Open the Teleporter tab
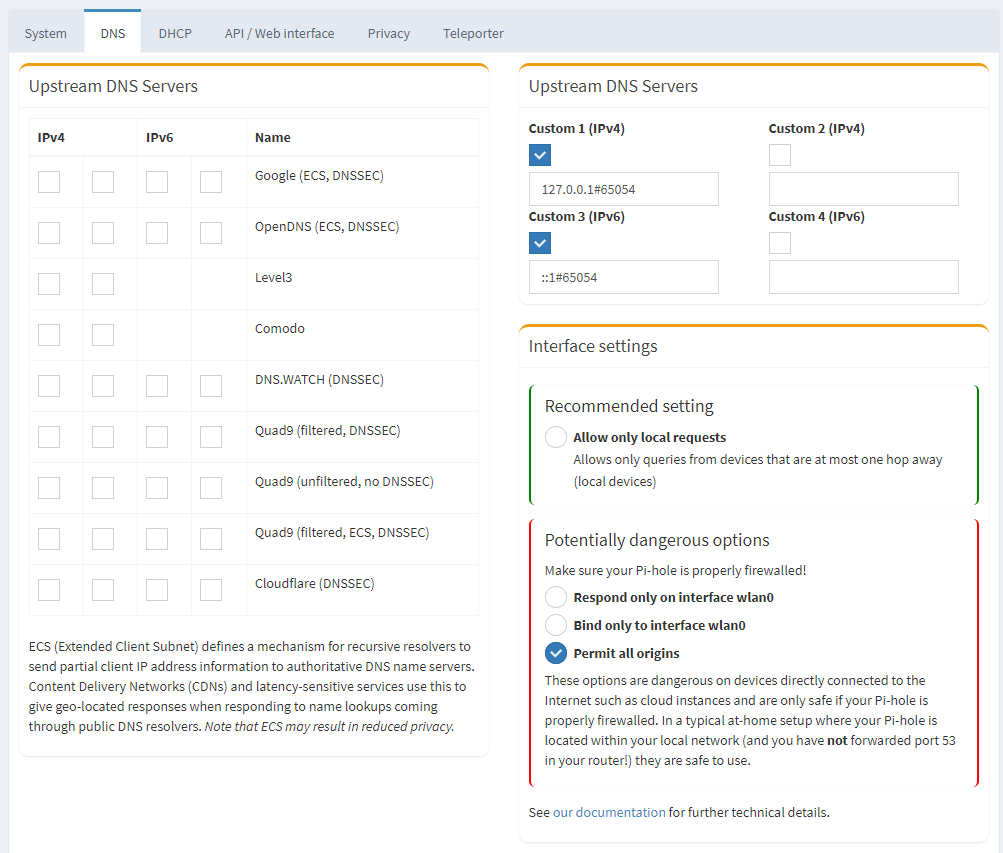Screen dimensions: 1003x853 (473, 33)
